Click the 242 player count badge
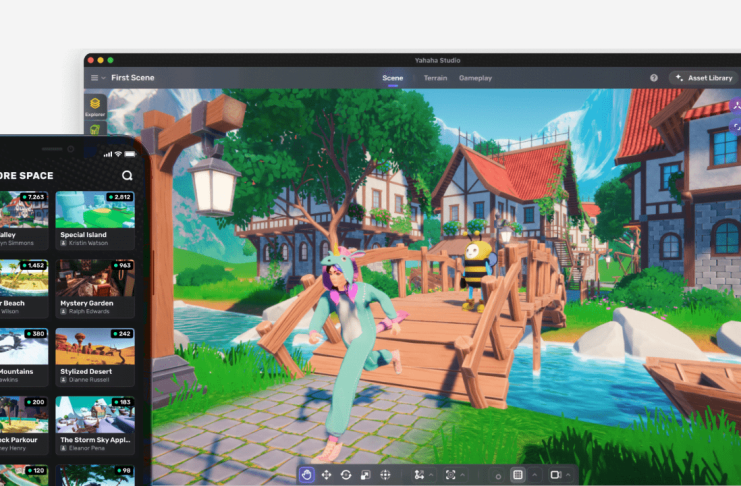Image resolution: width=741 pixels, height=486 pixels. 122,334
